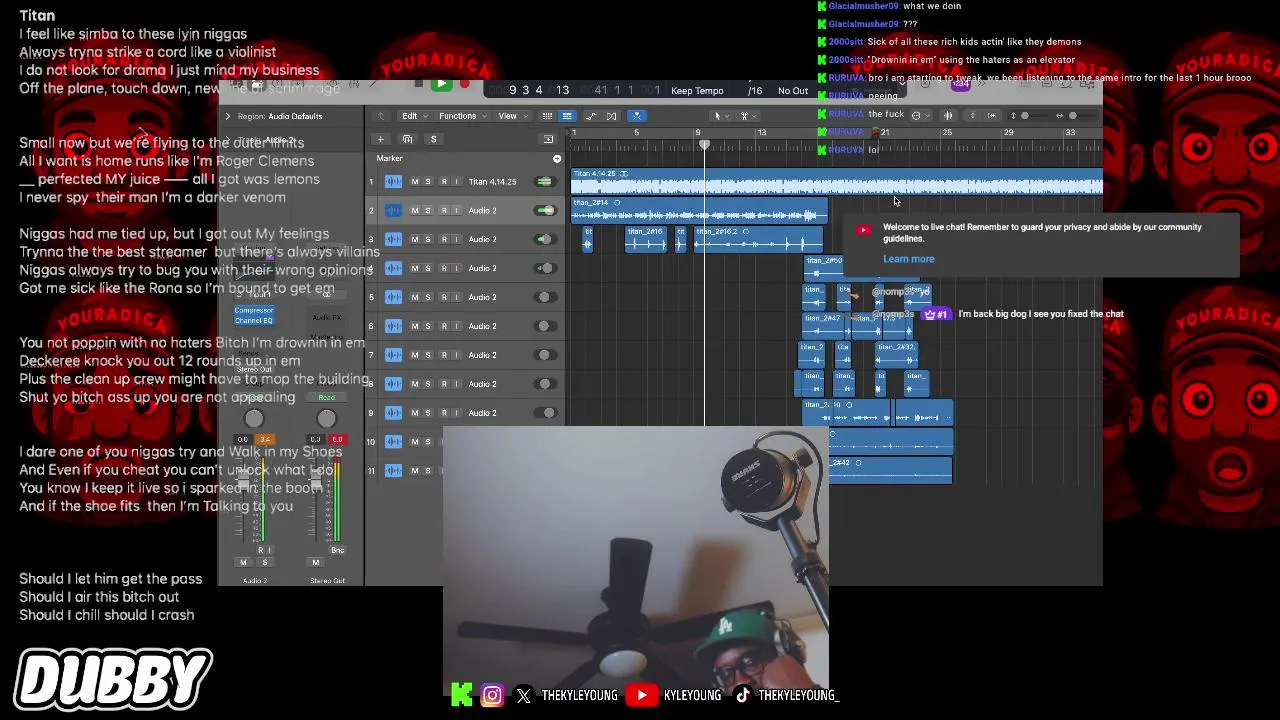
Task: Select the list view icon in toolbar
Action: pyautogui.click(x=566, y=116)
